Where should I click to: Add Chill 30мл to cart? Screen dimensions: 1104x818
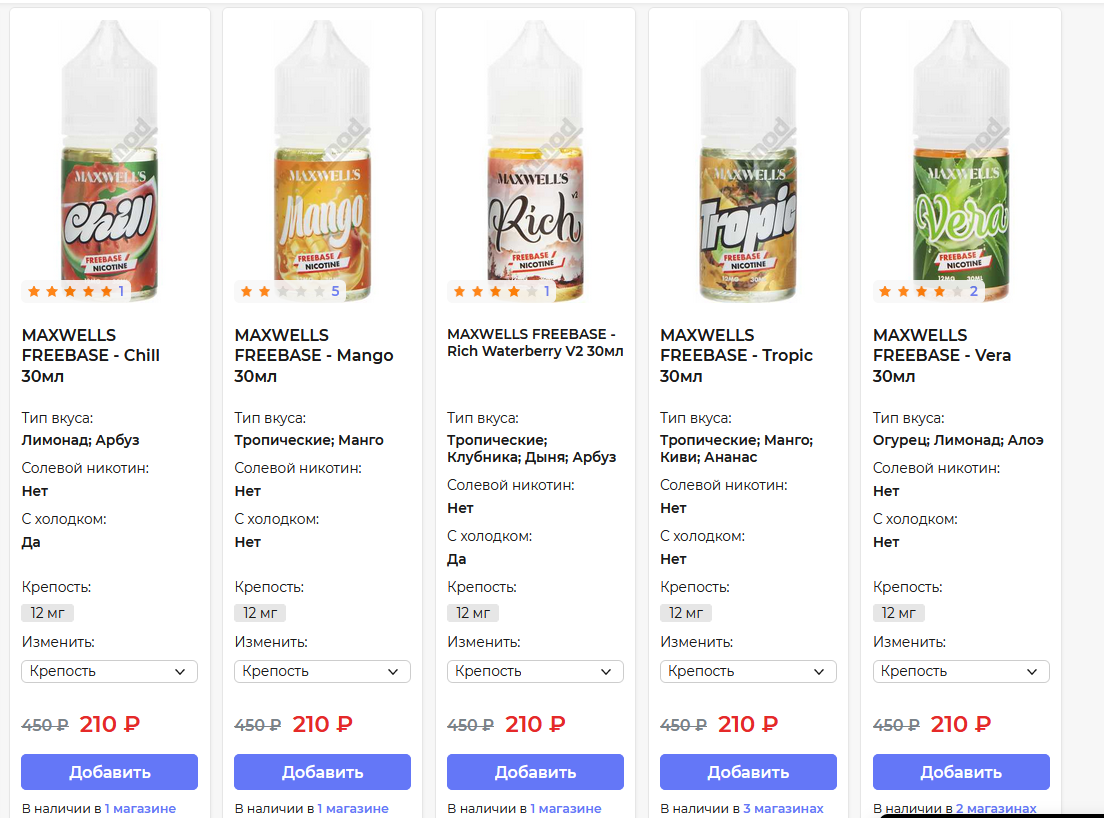pos(109,772)
